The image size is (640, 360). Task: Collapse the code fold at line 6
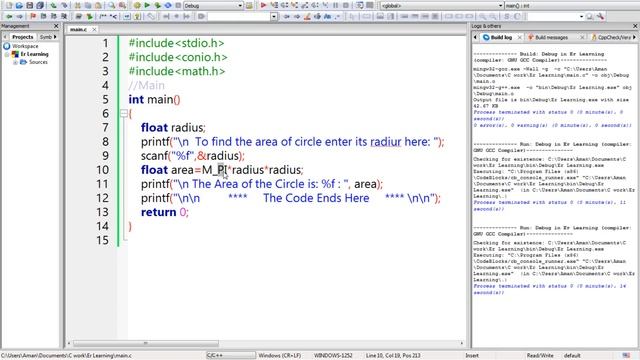pos(124,114)
